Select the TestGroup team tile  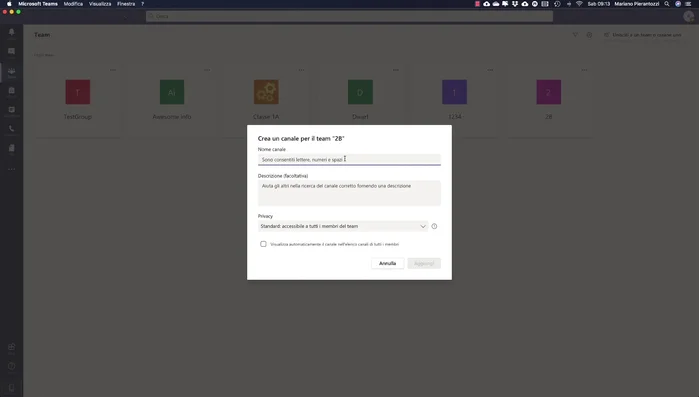pyautogui.click(x=78, y=101)
